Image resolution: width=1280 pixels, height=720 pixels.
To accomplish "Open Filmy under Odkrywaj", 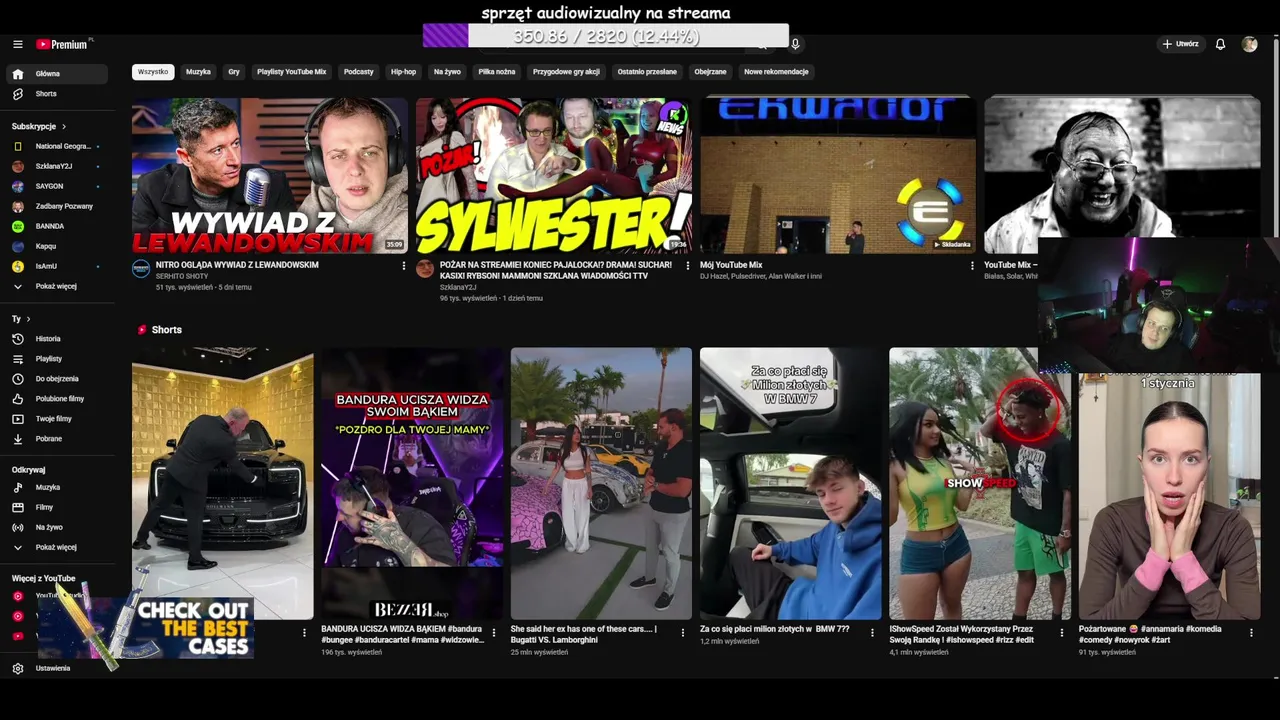I will tap(56, 508).
